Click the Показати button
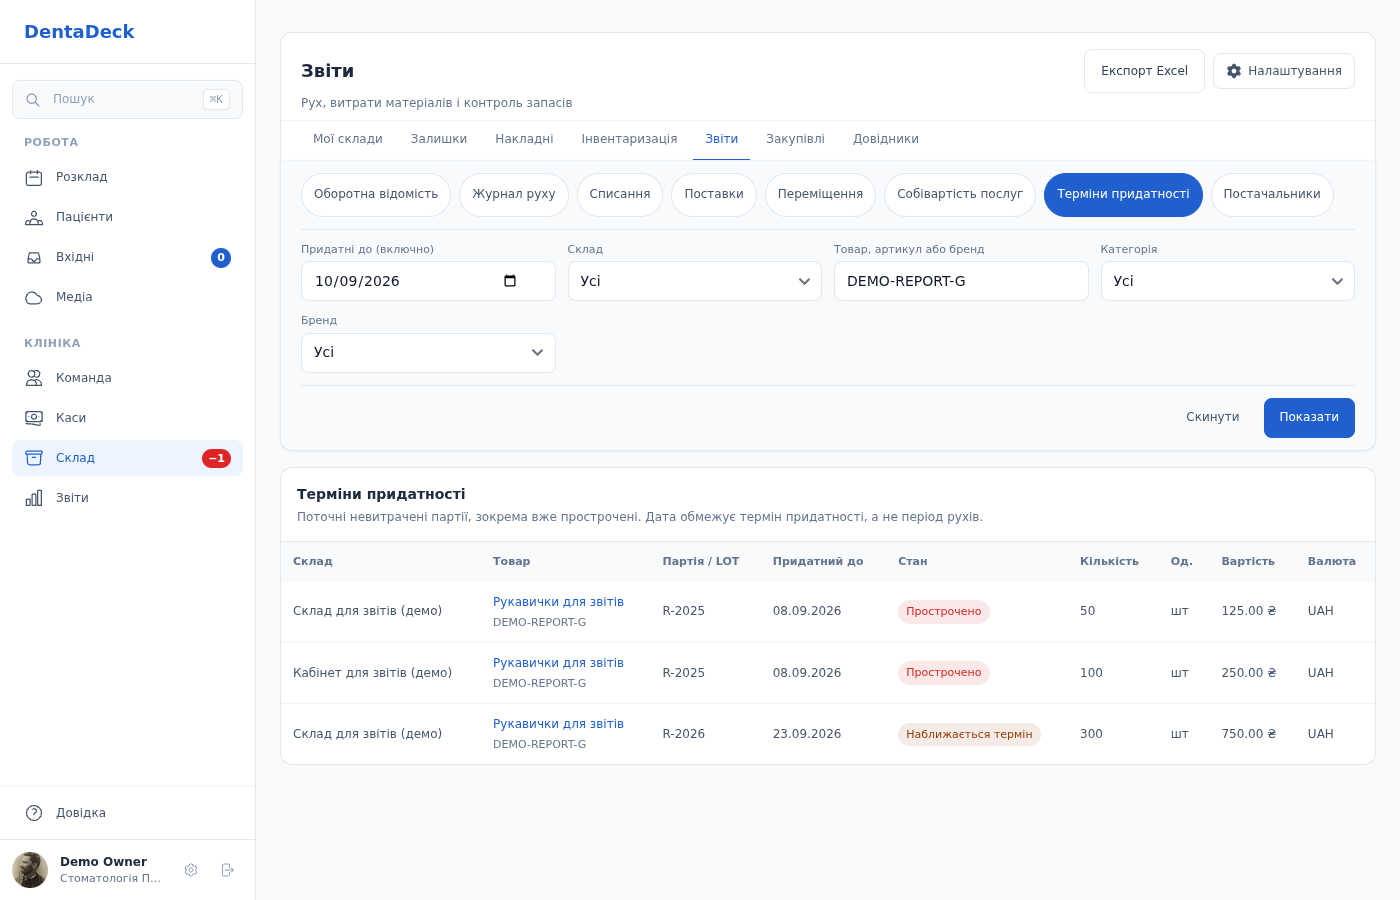Image resolution: width=1400 pixels, height=900 pixels. [1309, 418]
